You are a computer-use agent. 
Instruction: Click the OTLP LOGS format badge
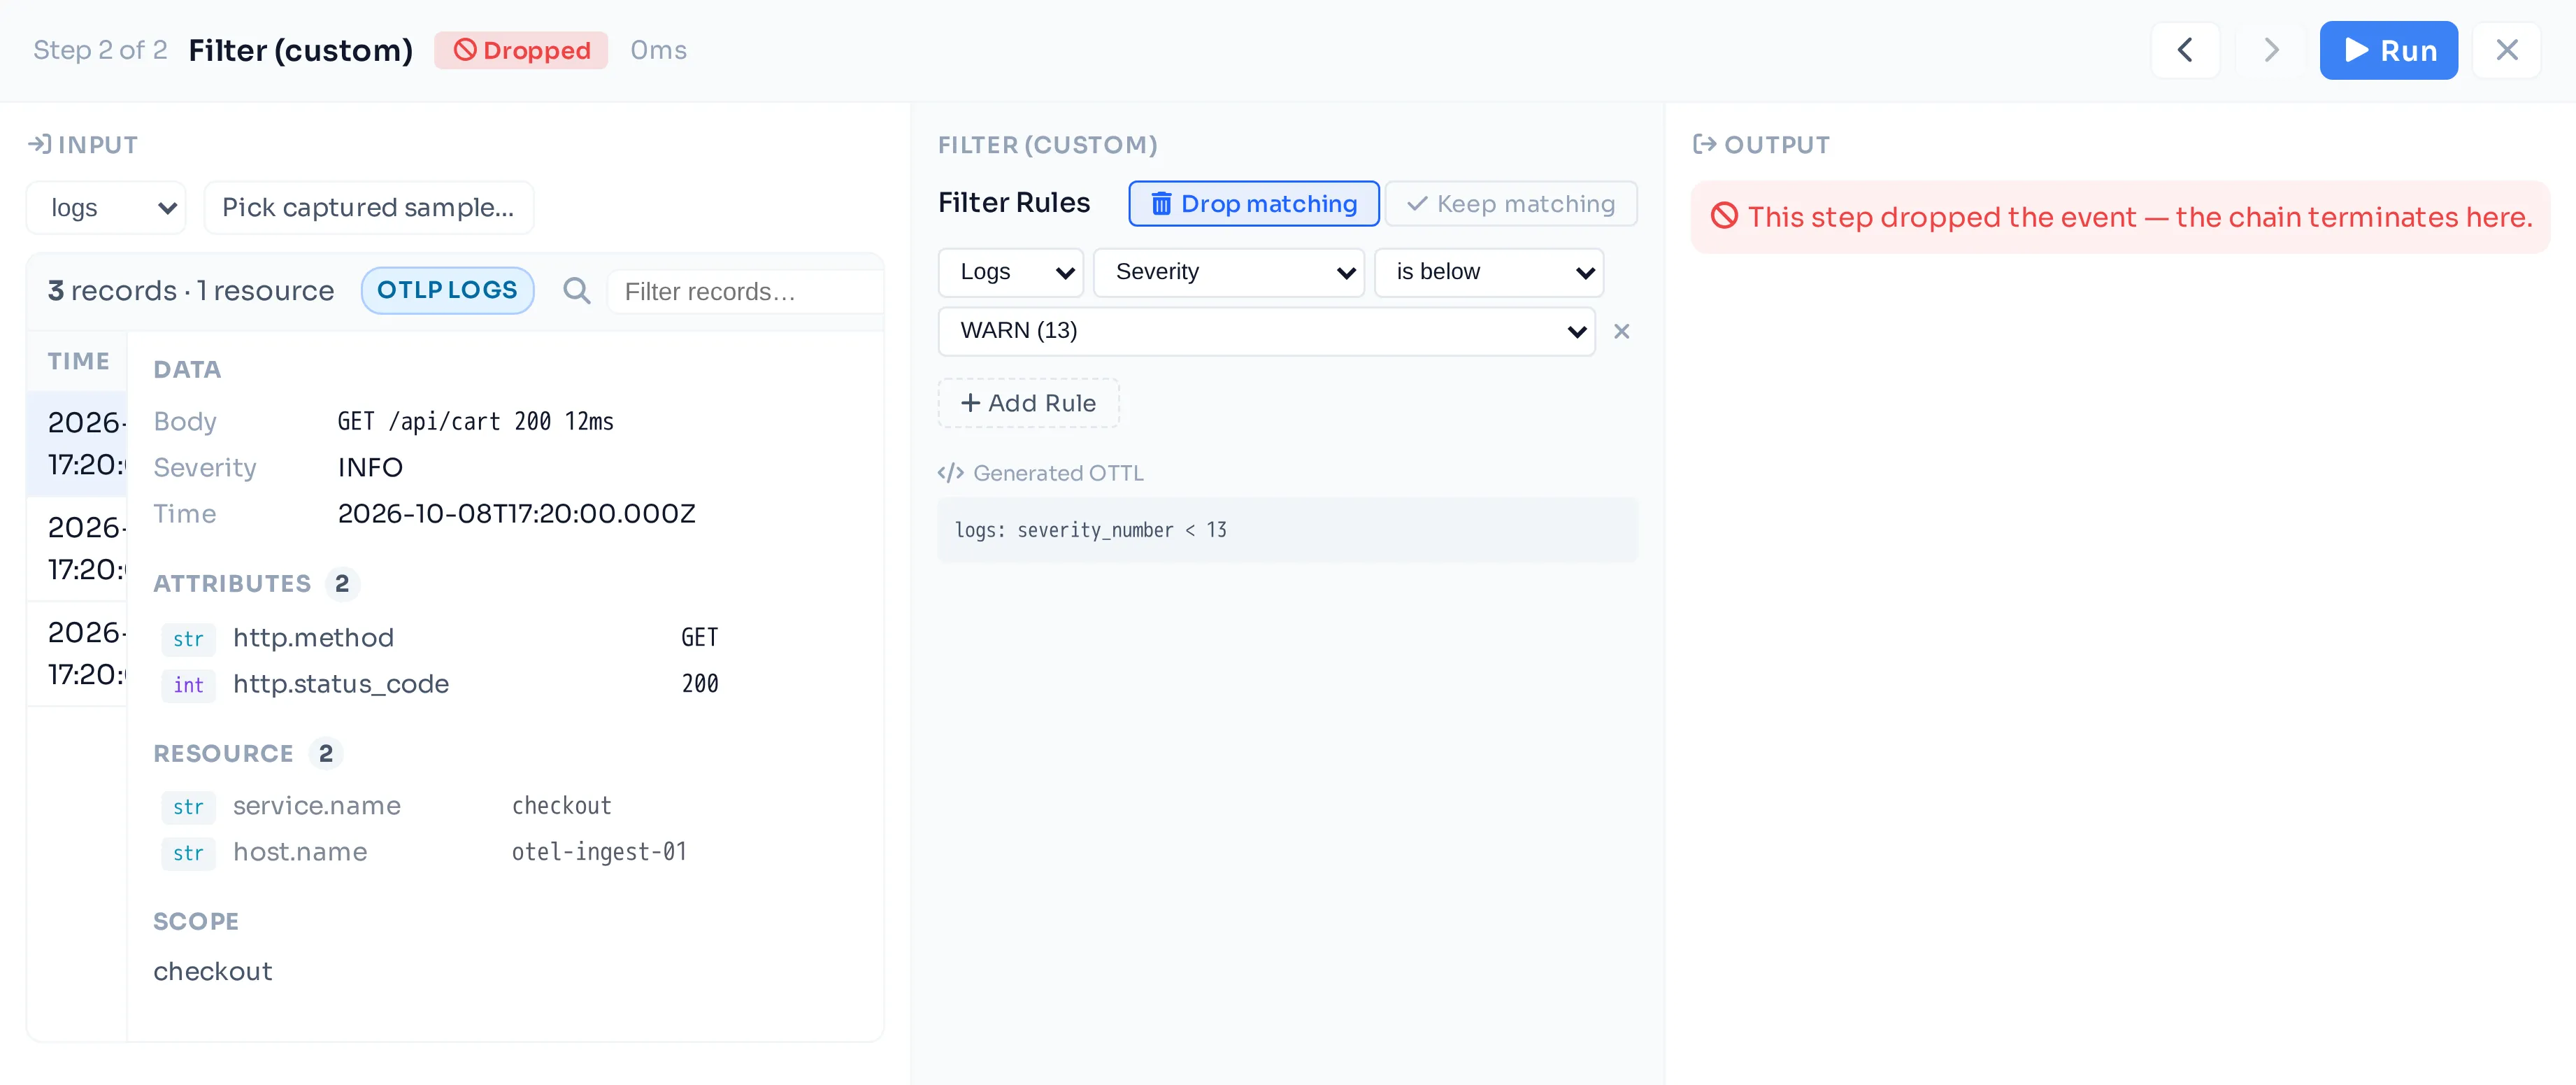[447, 290]
